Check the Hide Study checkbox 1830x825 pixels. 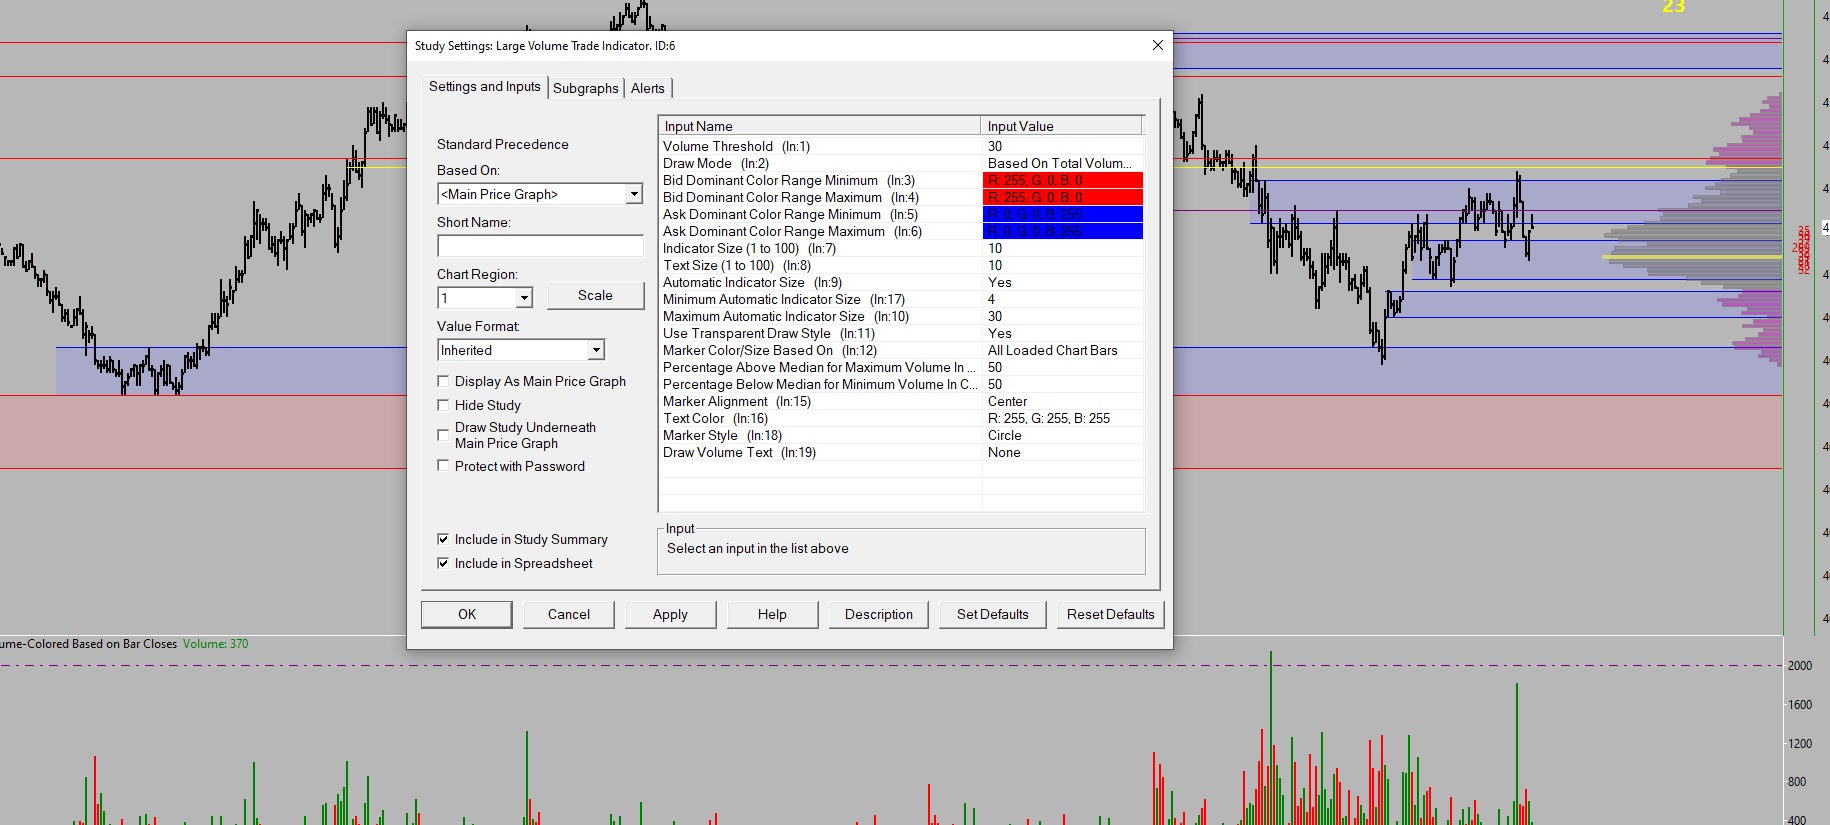click(443, 405)
